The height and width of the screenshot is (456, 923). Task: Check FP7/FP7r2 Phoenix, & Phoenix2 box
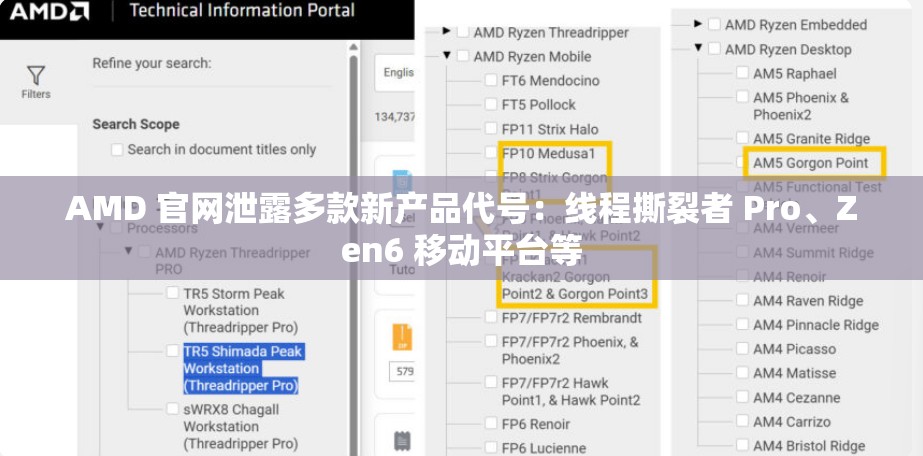click(491, 341)
